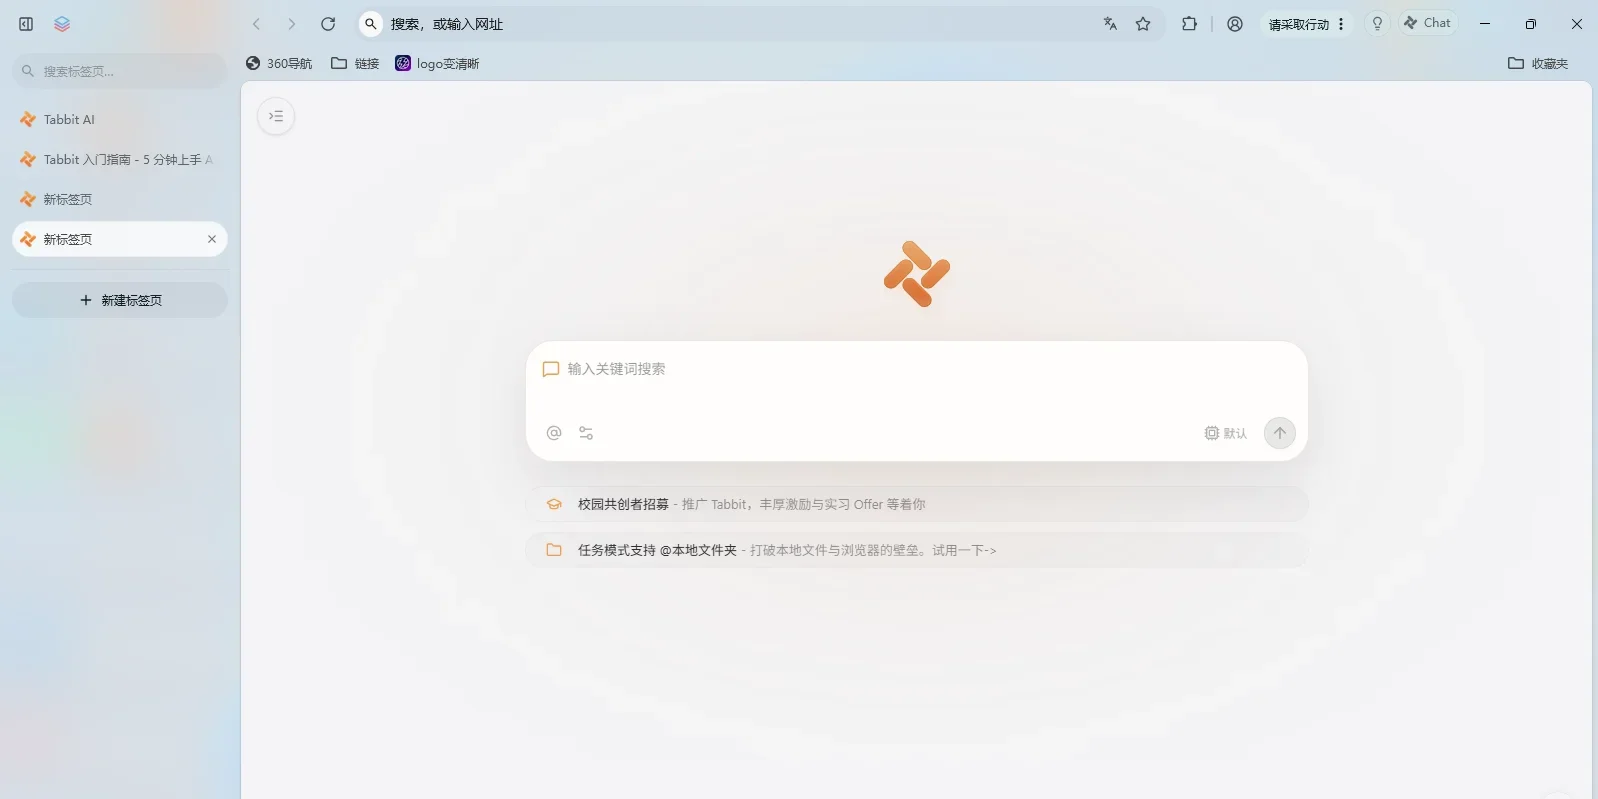Submit with the up arrow send button
Viewport: 1598px width, 799px height.
point(1280,433)
